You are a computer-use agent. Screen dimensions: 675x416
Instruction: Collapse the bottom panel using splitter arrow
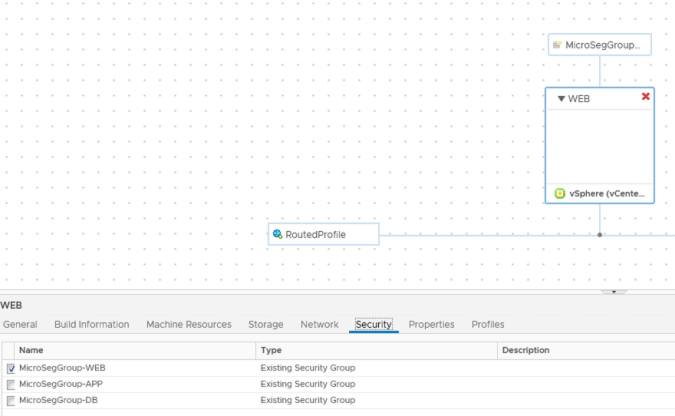pos(614,292)
